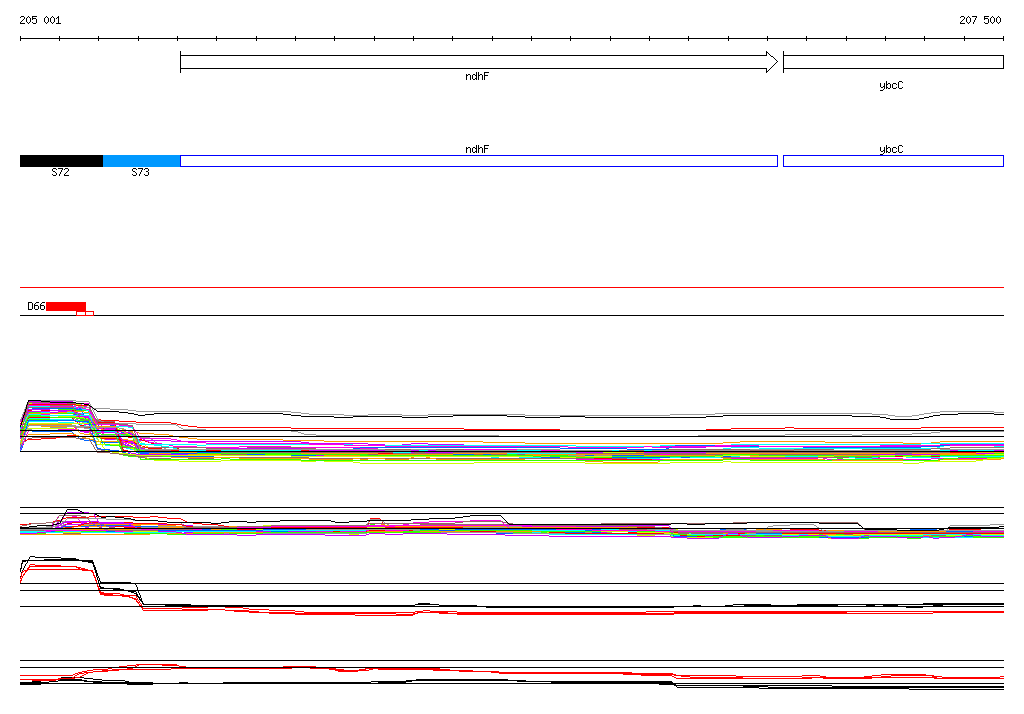Screen dimensions: 1024x714
Task: Click the S73 text label
Action: [141, 173]
